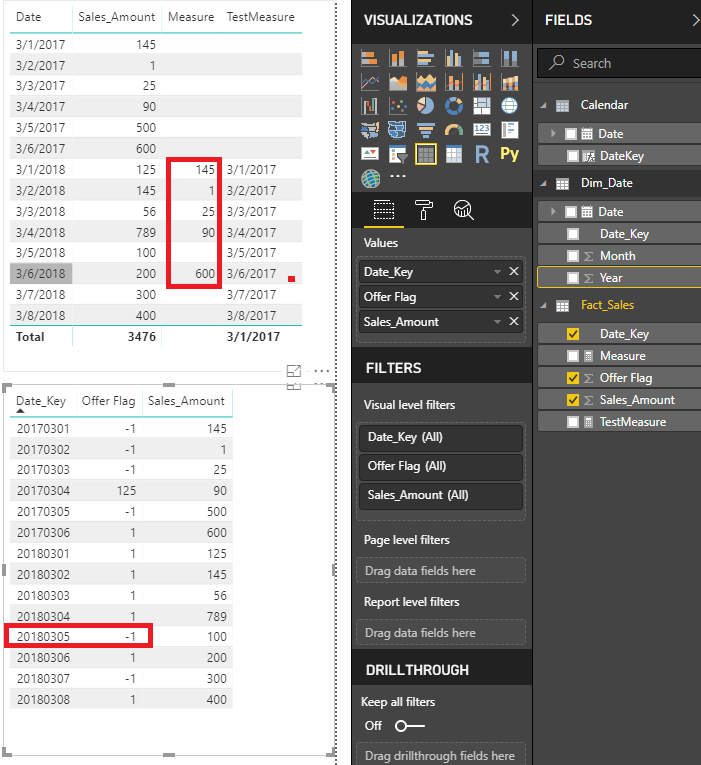Add a Python visual

(510, 154)
